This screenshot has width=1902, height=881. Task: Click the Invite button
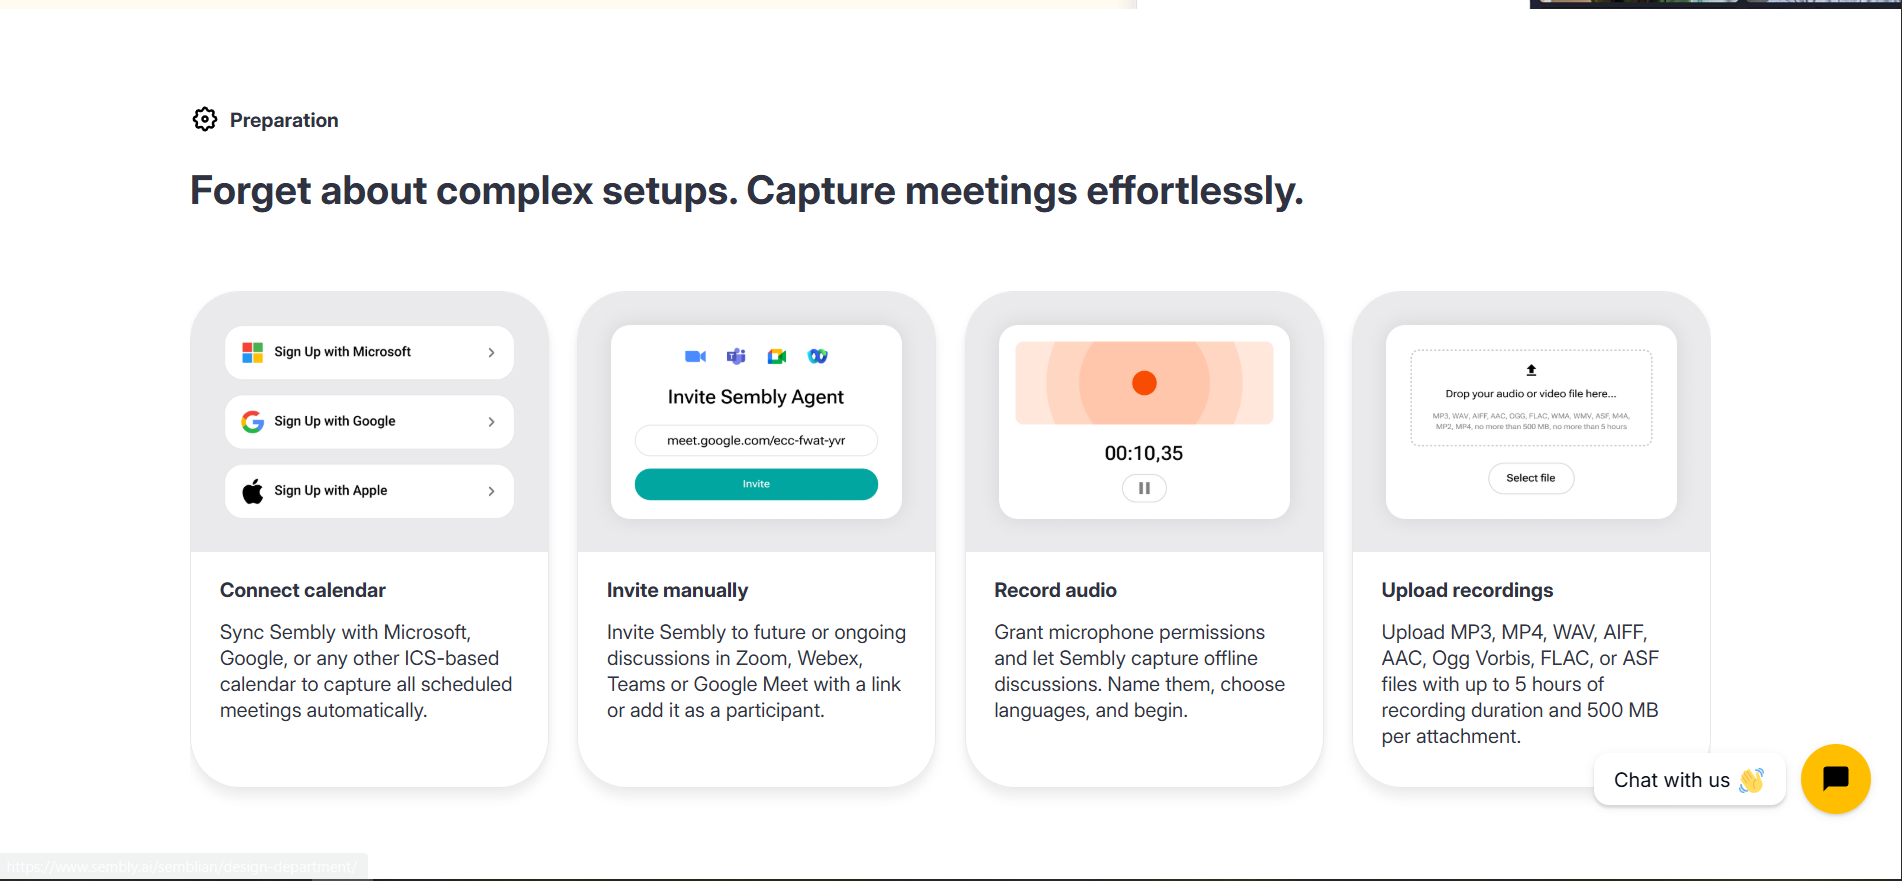pyautogui.click(x=756, y=484)
